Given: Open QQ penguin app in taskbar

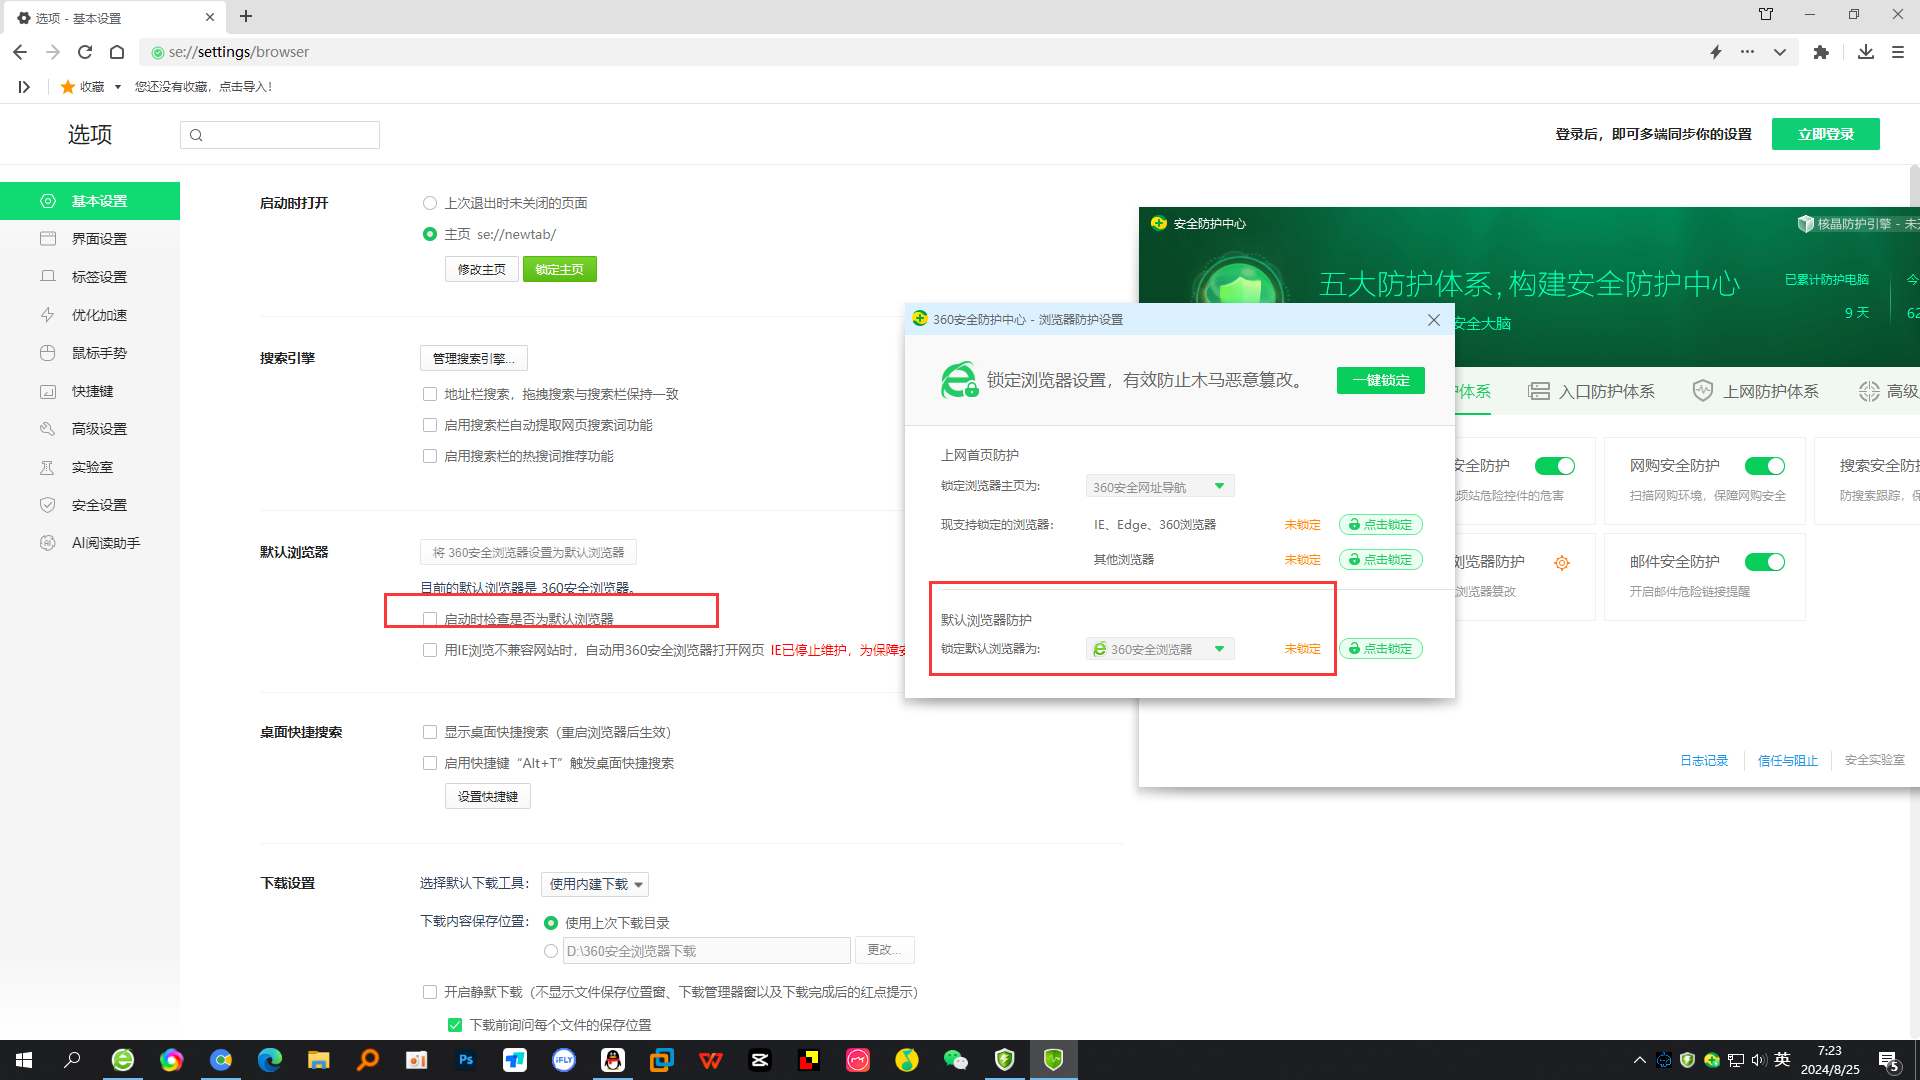Looking at the screenshot, I should (613, 1060).
